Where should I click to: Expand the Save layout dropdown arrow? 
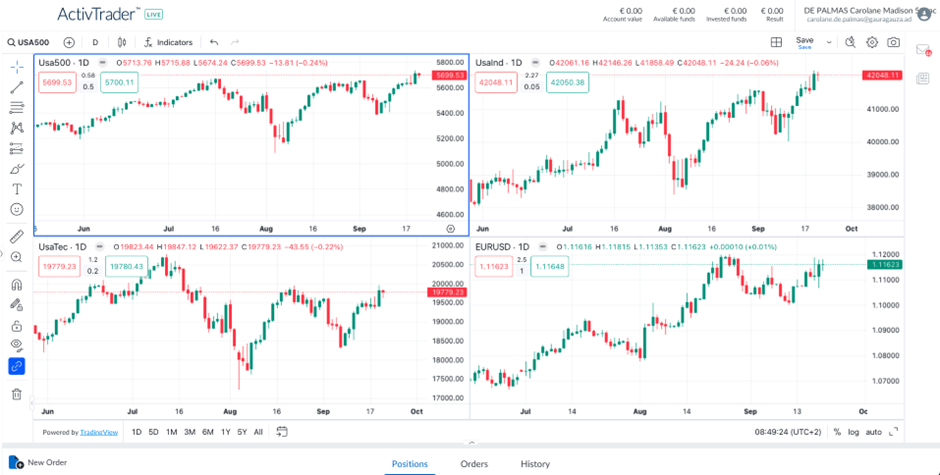click(829, 42)
